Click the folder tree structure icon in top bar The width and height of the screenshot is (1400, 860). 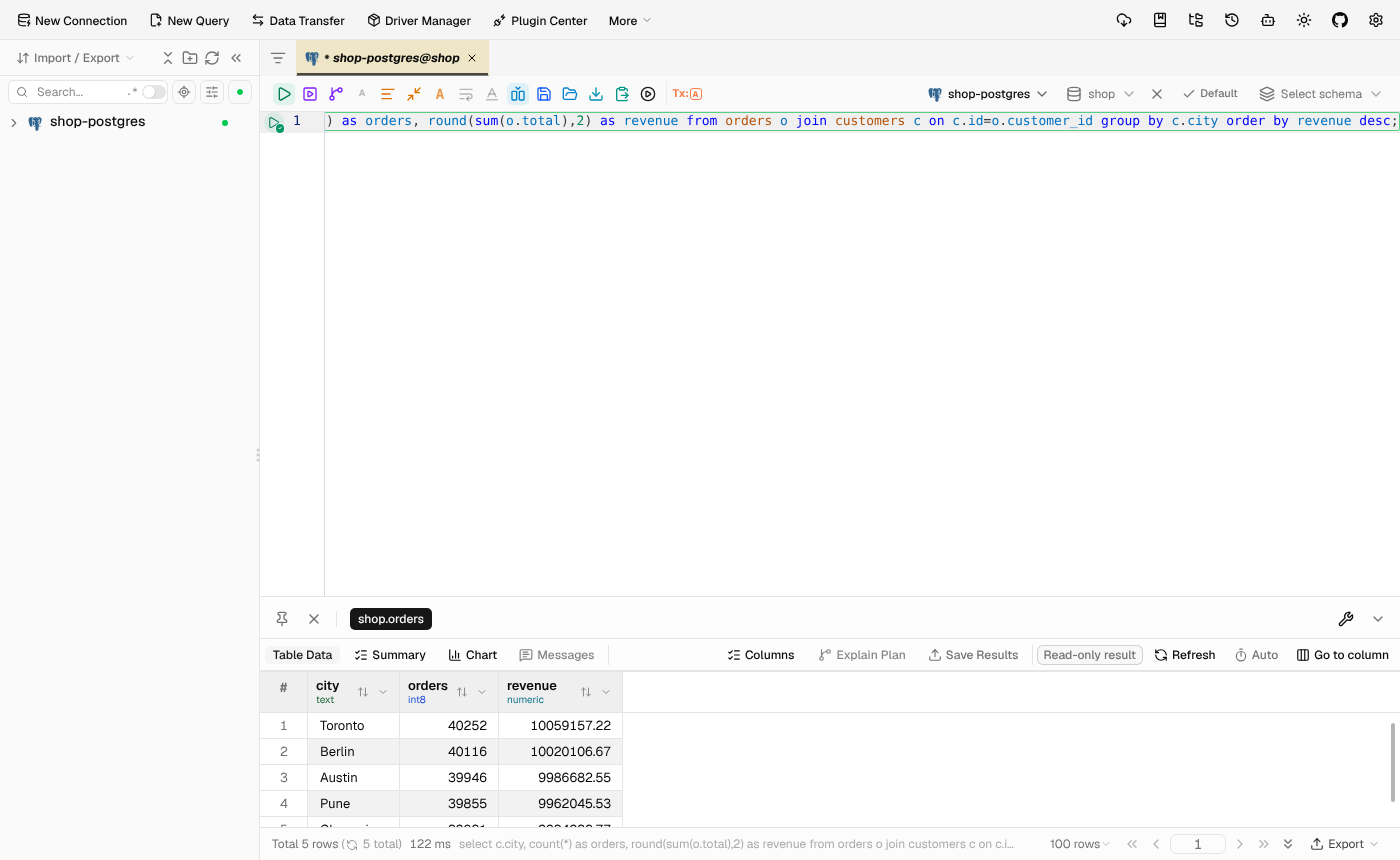[1196, 20]
